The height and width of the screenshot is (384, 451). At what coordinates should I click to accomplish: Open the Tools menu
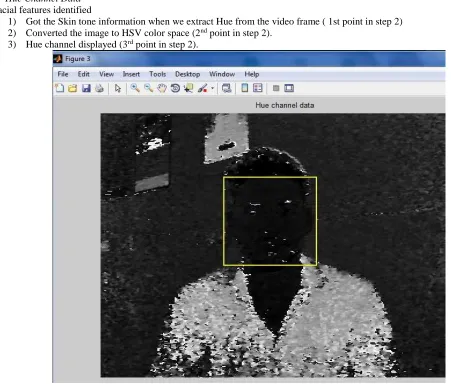[157, 74]
